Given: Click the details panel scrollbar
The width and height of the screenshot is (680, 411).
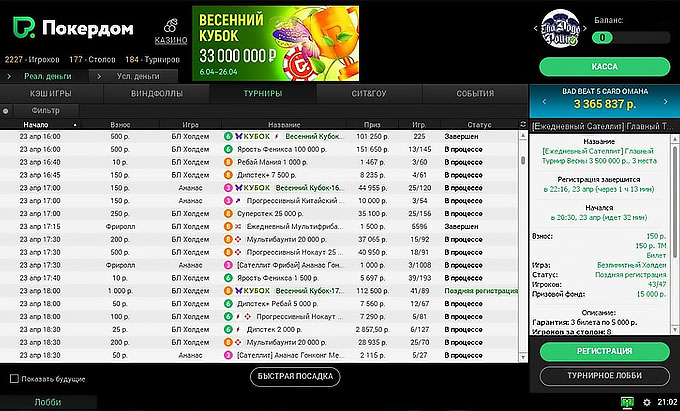Looking at the screenshot, I should 675,202.
